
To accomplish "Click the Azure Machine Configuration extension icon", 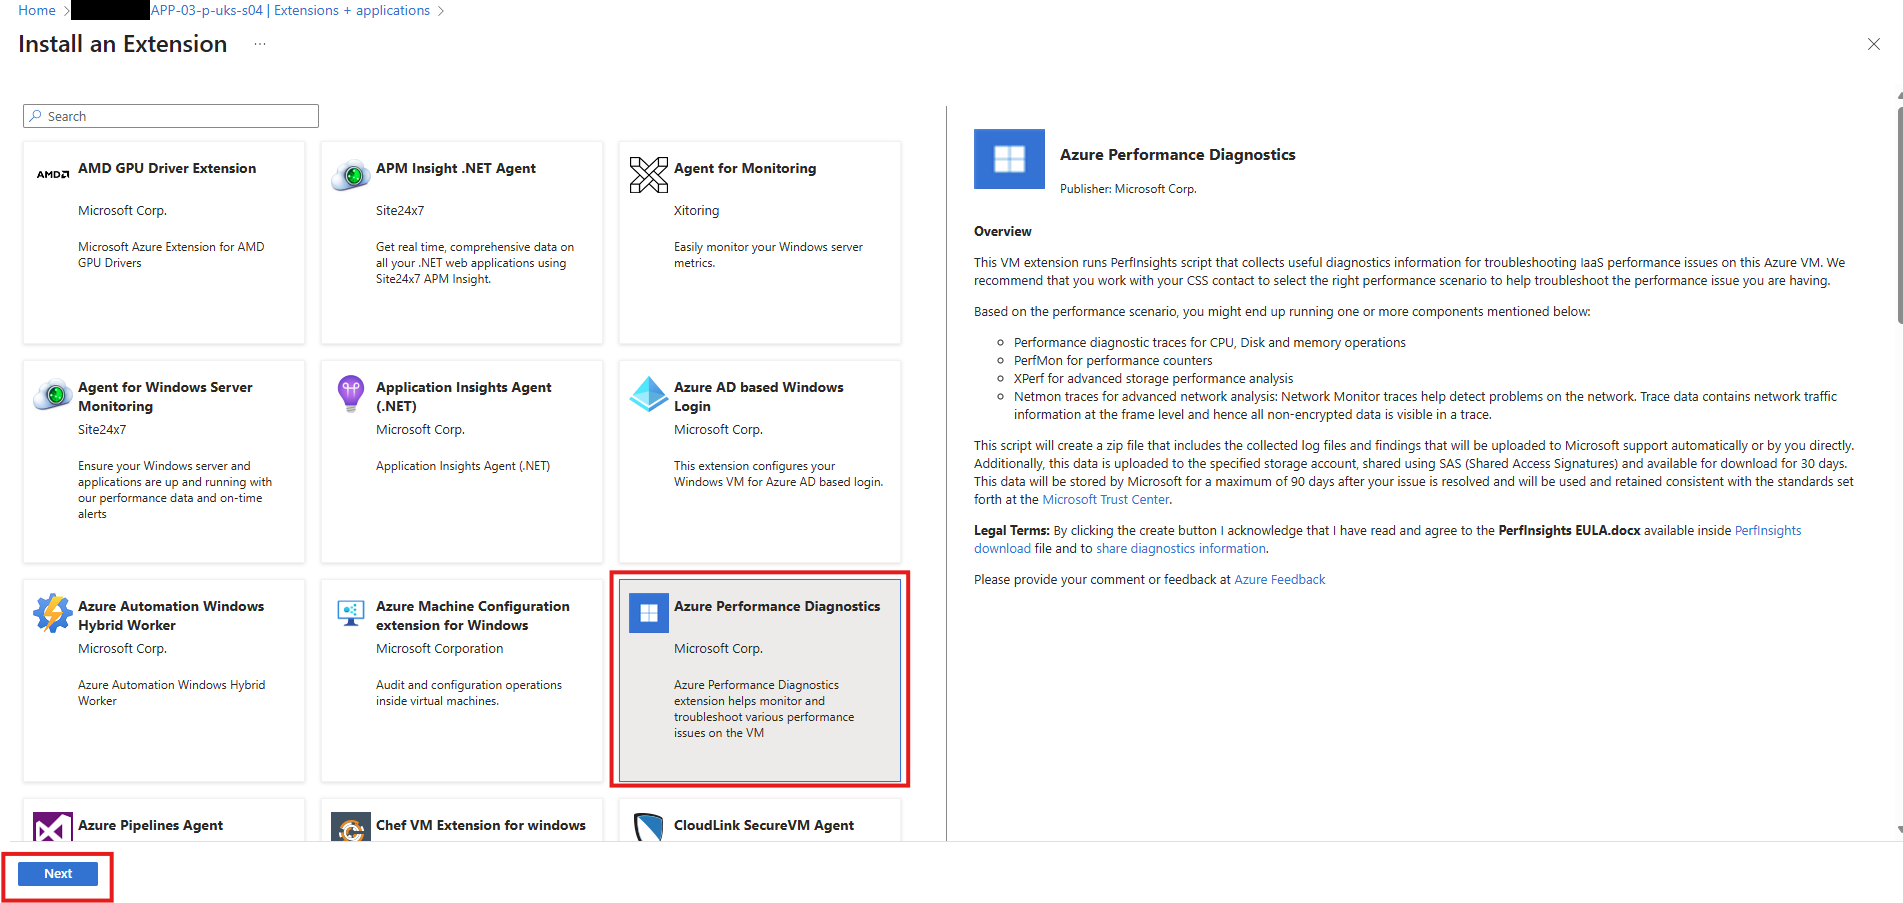I will (350, 612).
